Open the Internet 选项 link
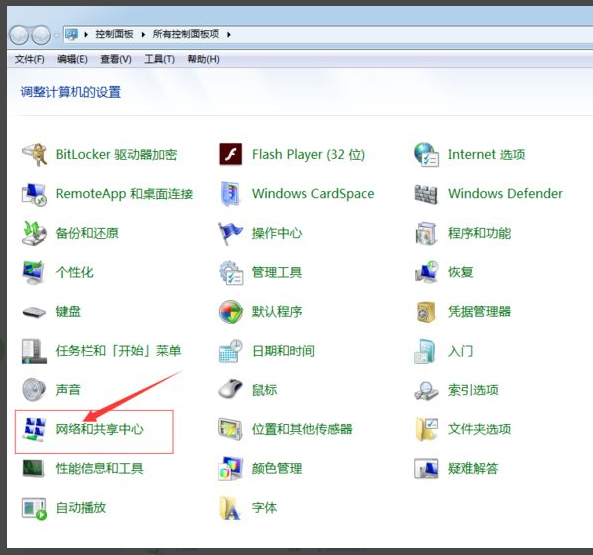593x555 pixels. pyautogui.click(x=486, y=154)
